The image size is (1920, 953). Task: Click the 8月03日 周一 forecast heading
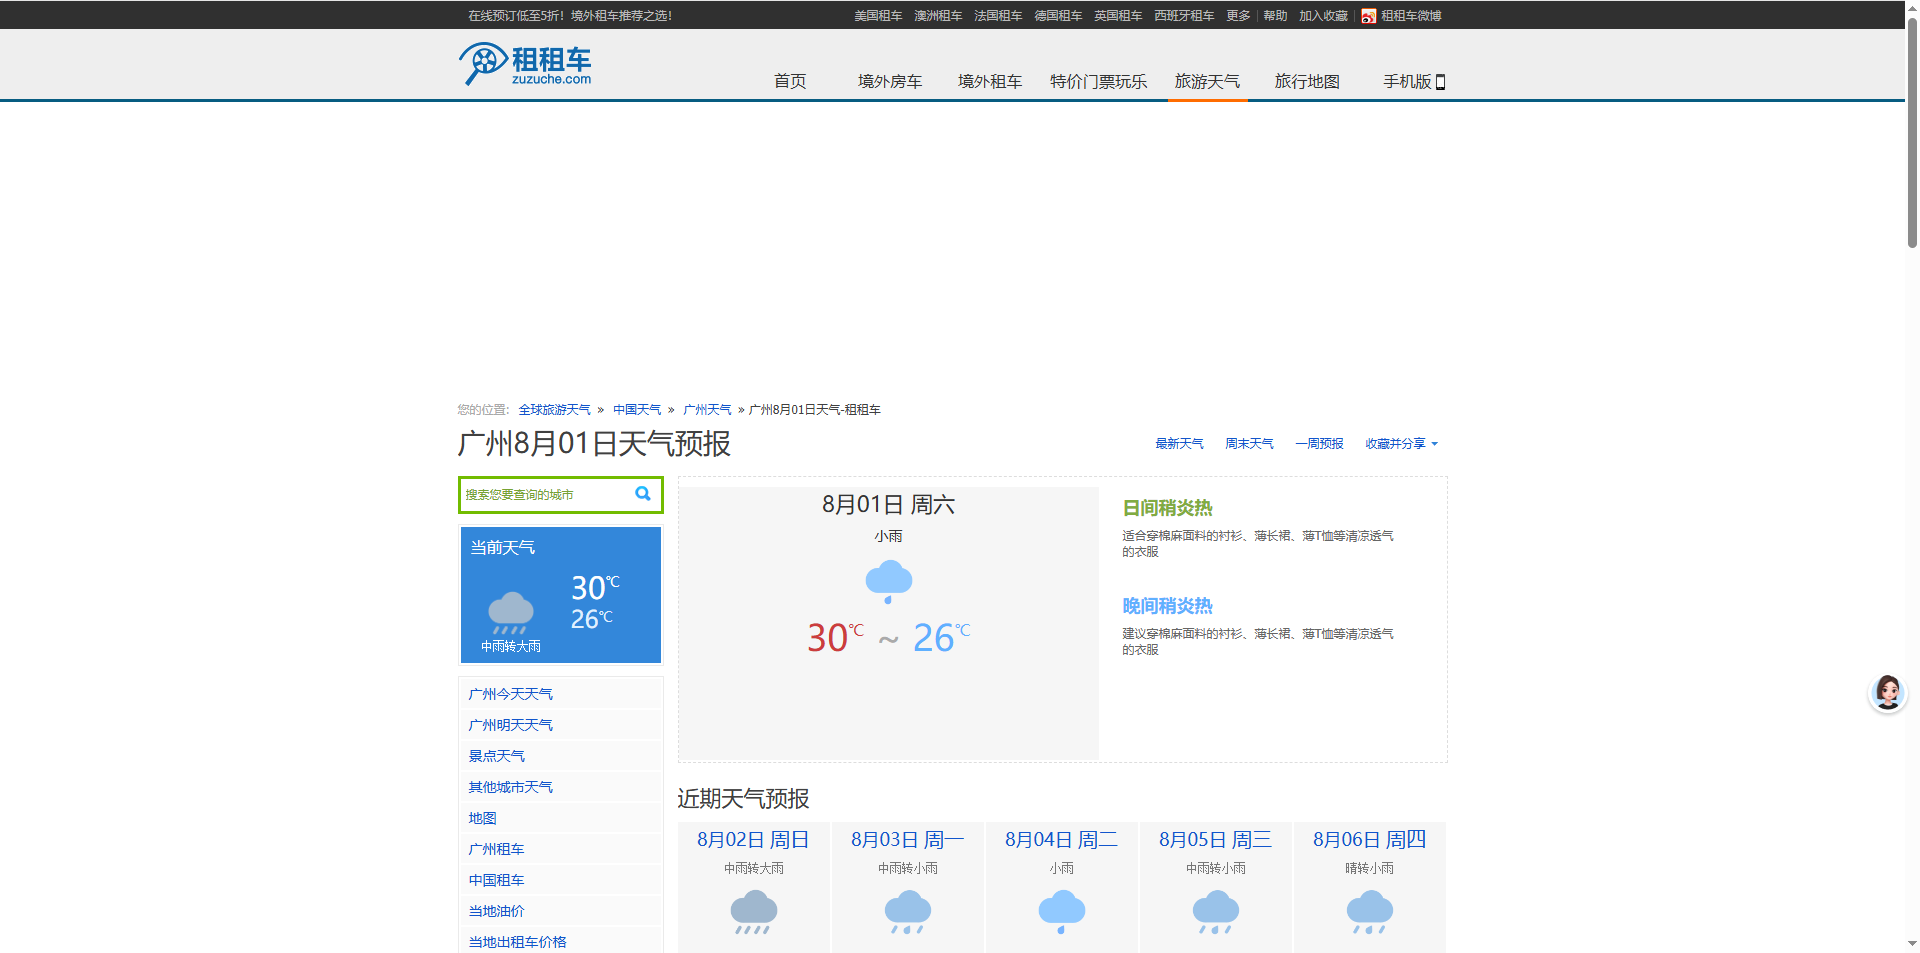(907, 840)
